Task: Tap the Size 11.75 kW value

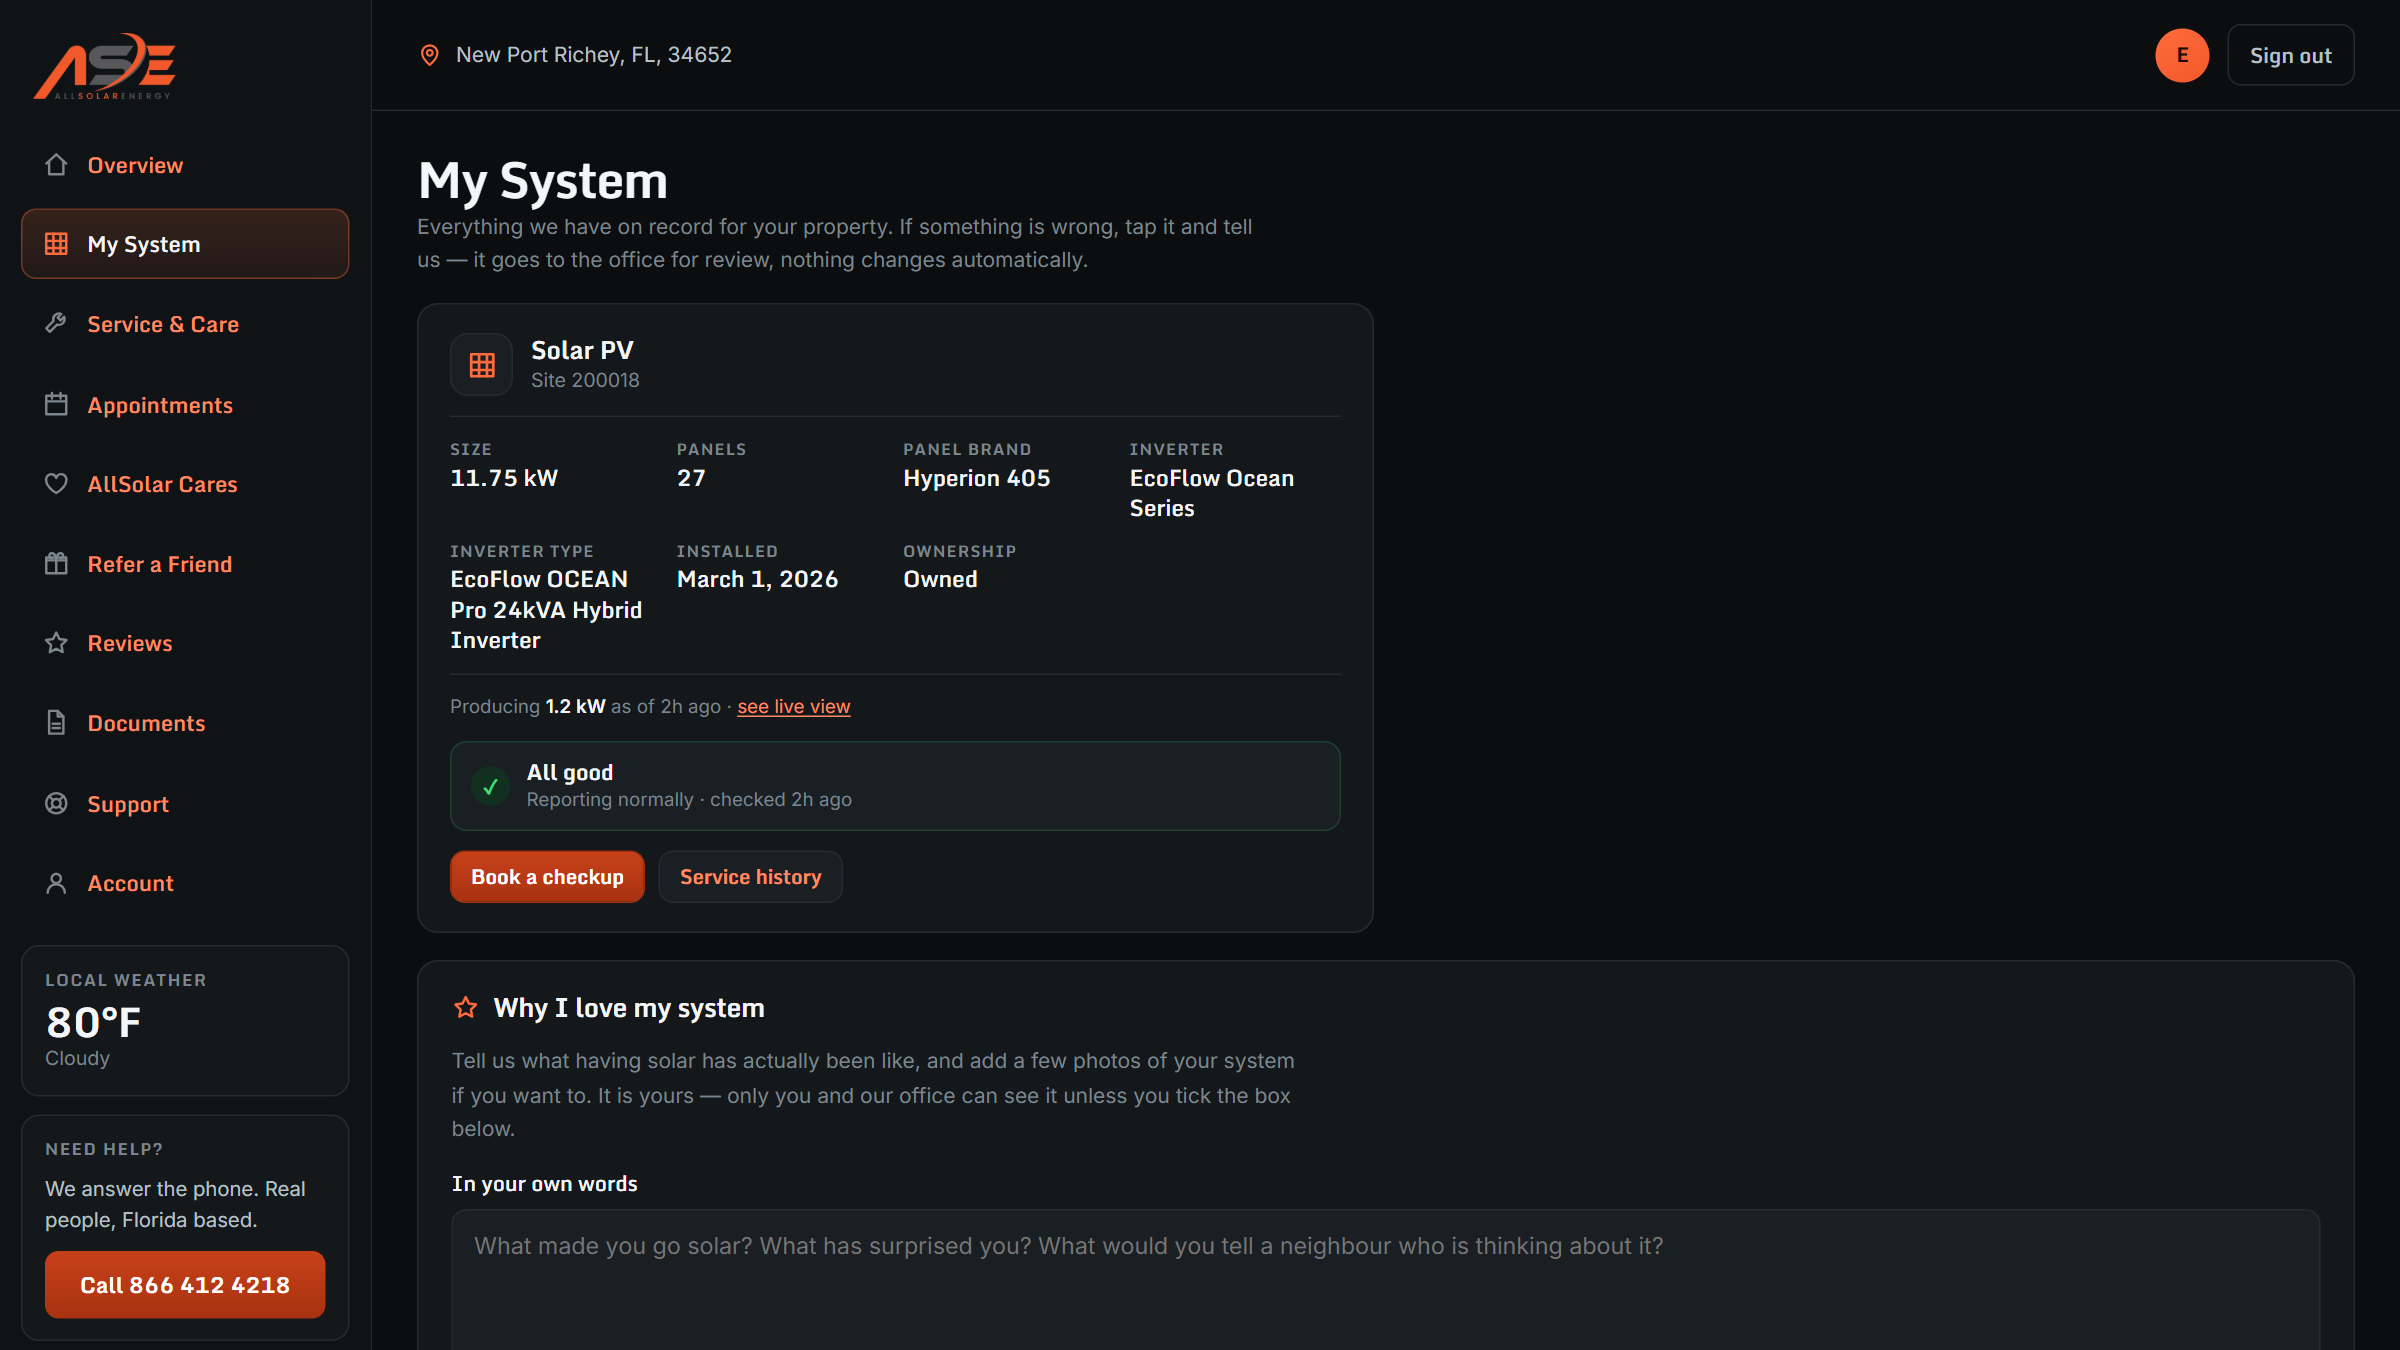Action: (504, 478)
